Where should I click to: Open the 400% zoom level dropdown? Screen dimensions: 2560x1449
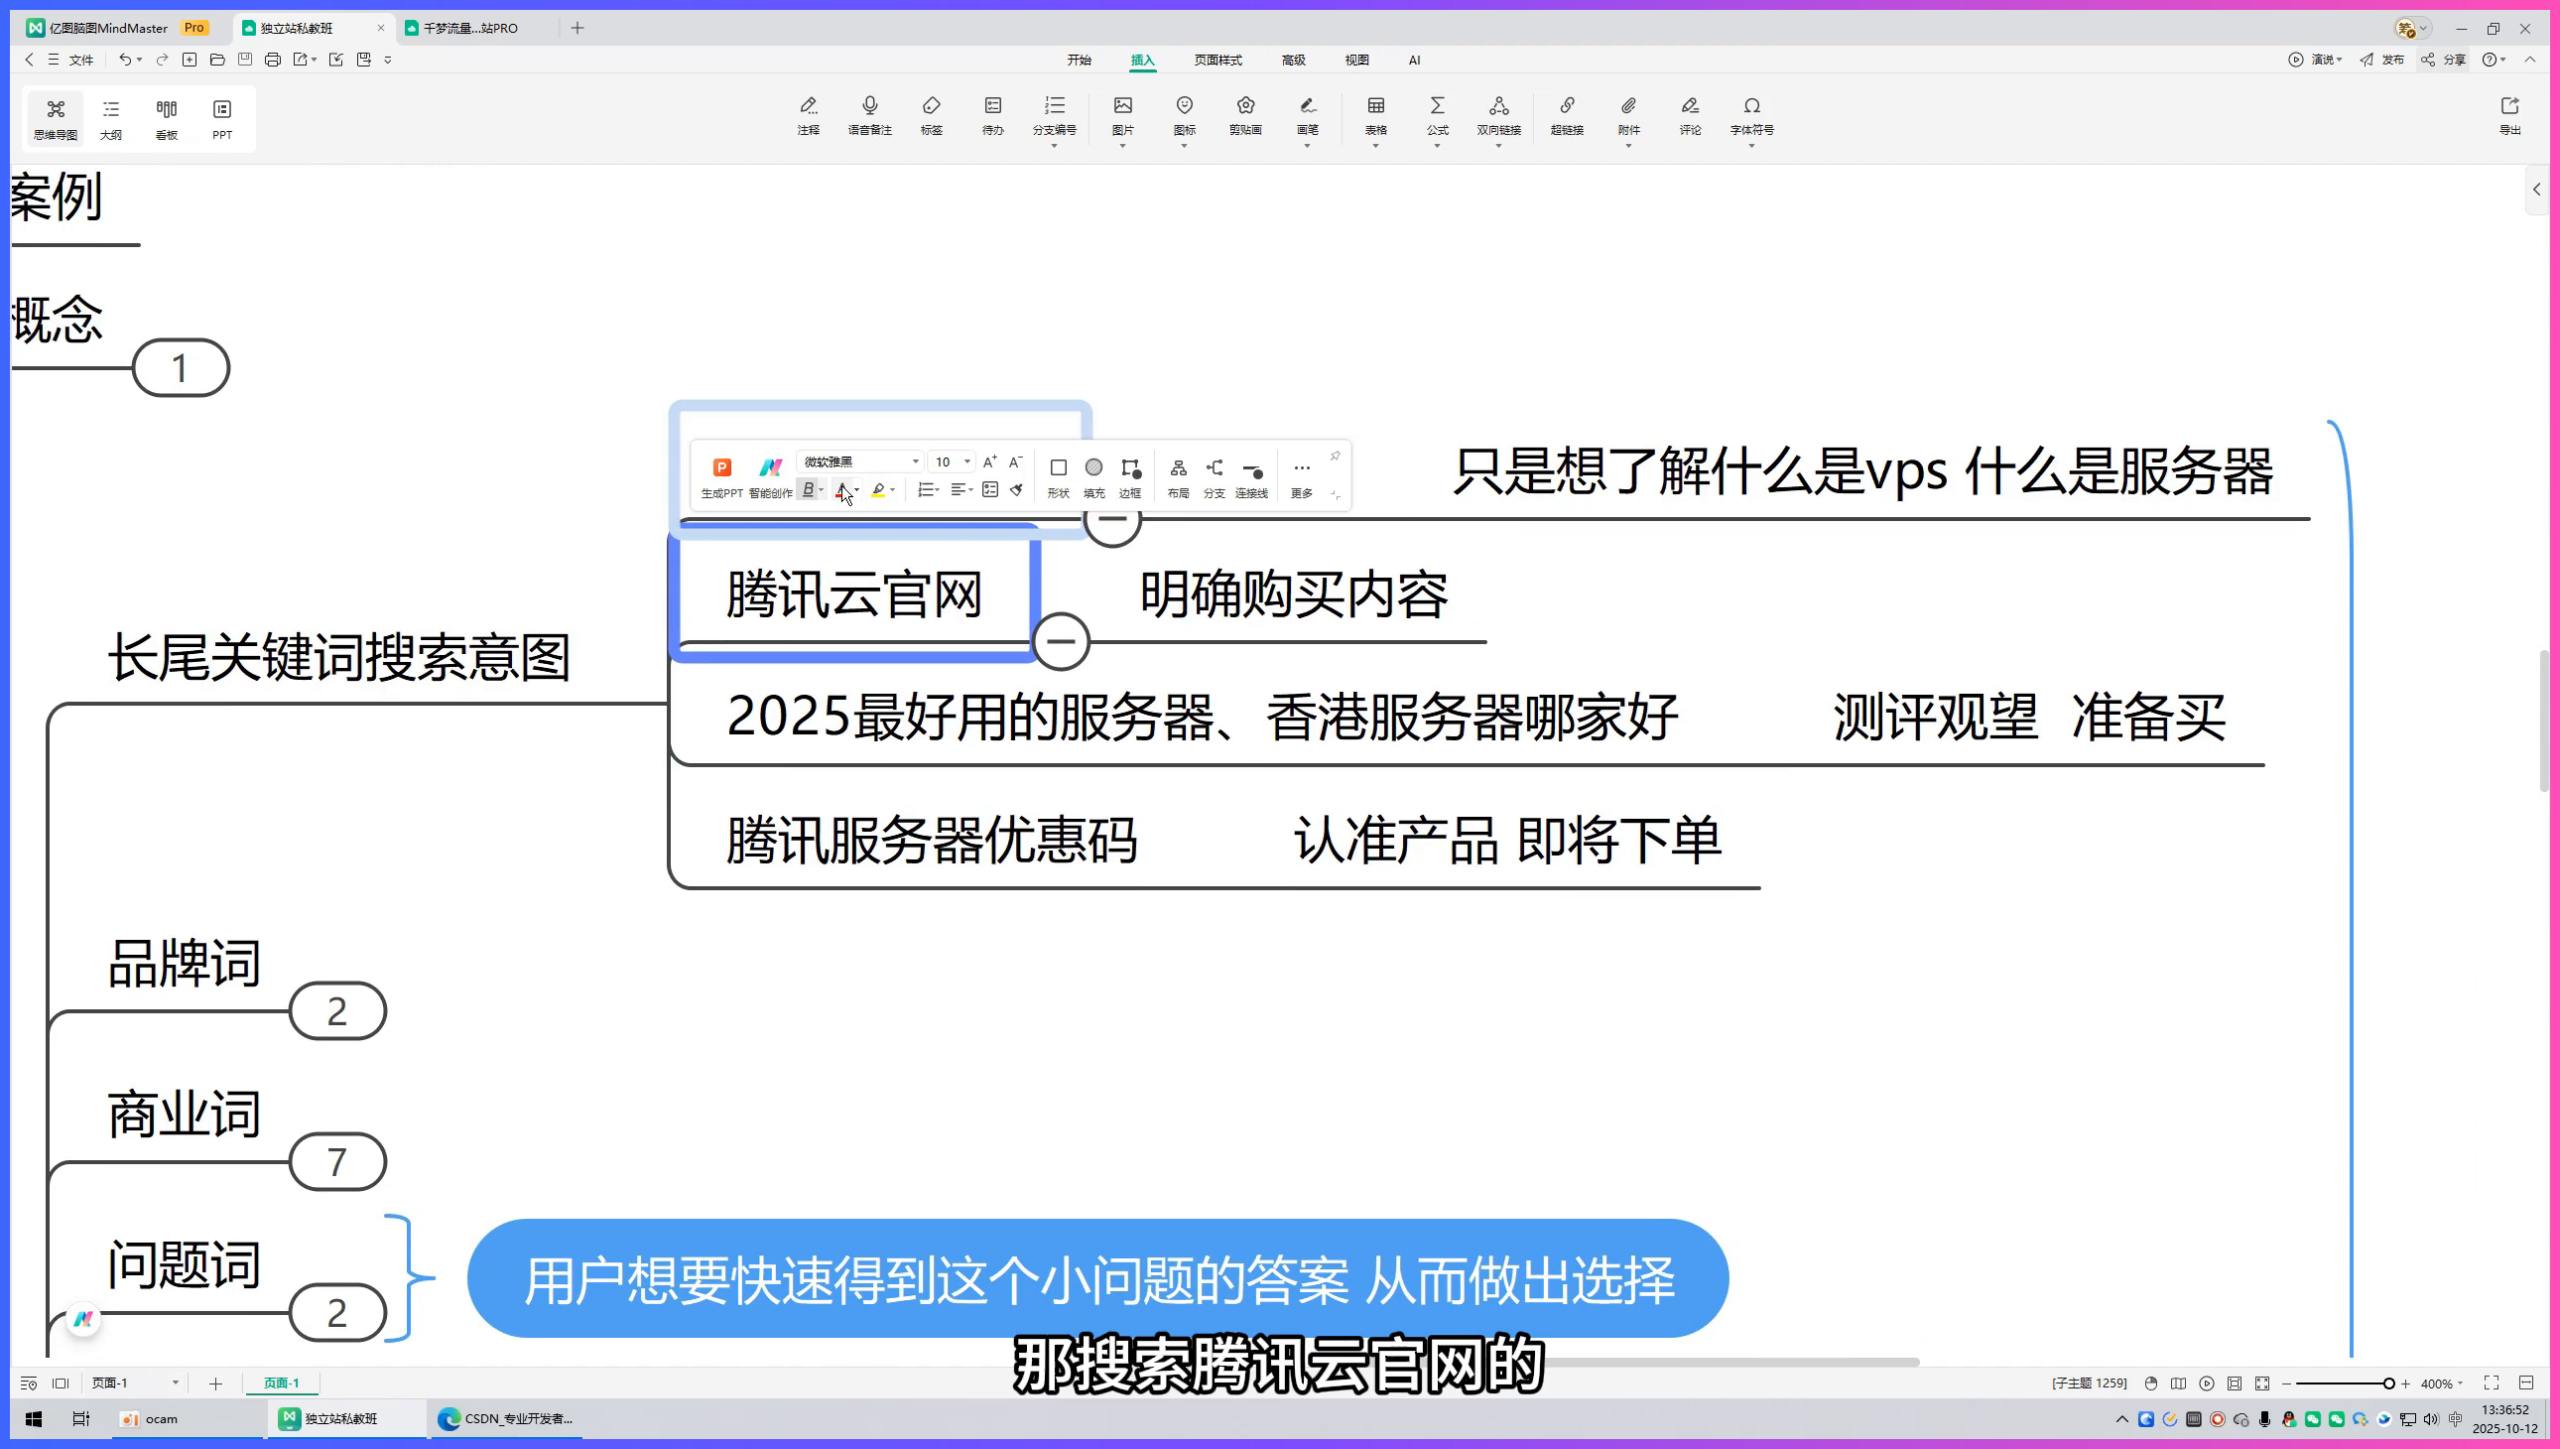2442,1384
